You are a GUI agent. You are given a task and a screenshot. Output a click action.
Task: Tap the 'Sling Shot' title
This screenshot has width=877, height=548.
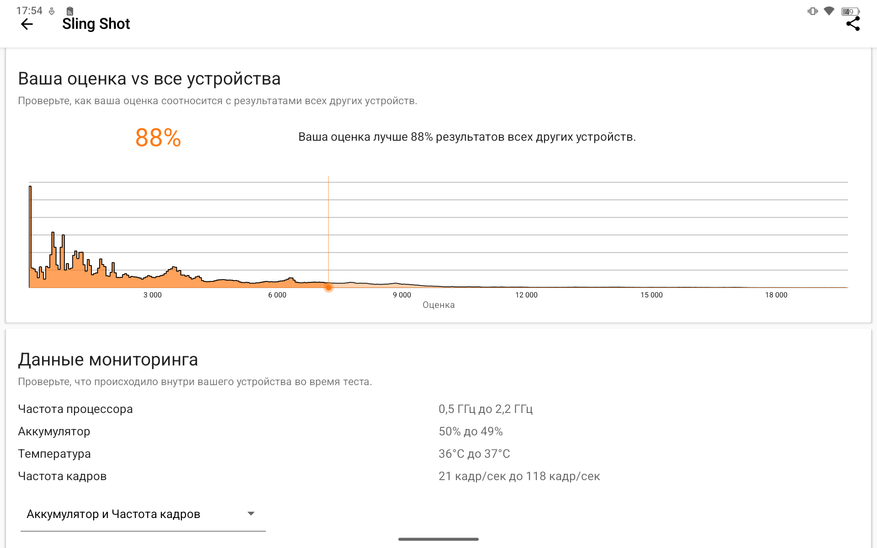[96, 24]
